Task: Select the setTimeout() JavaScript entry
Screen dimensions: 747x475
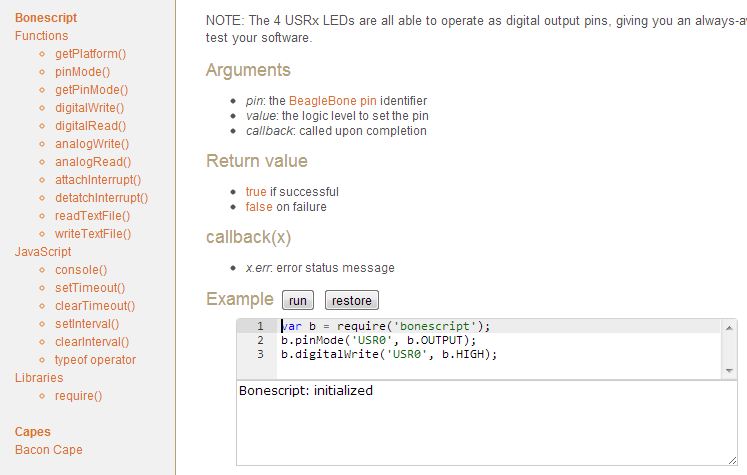Action: 89,288
